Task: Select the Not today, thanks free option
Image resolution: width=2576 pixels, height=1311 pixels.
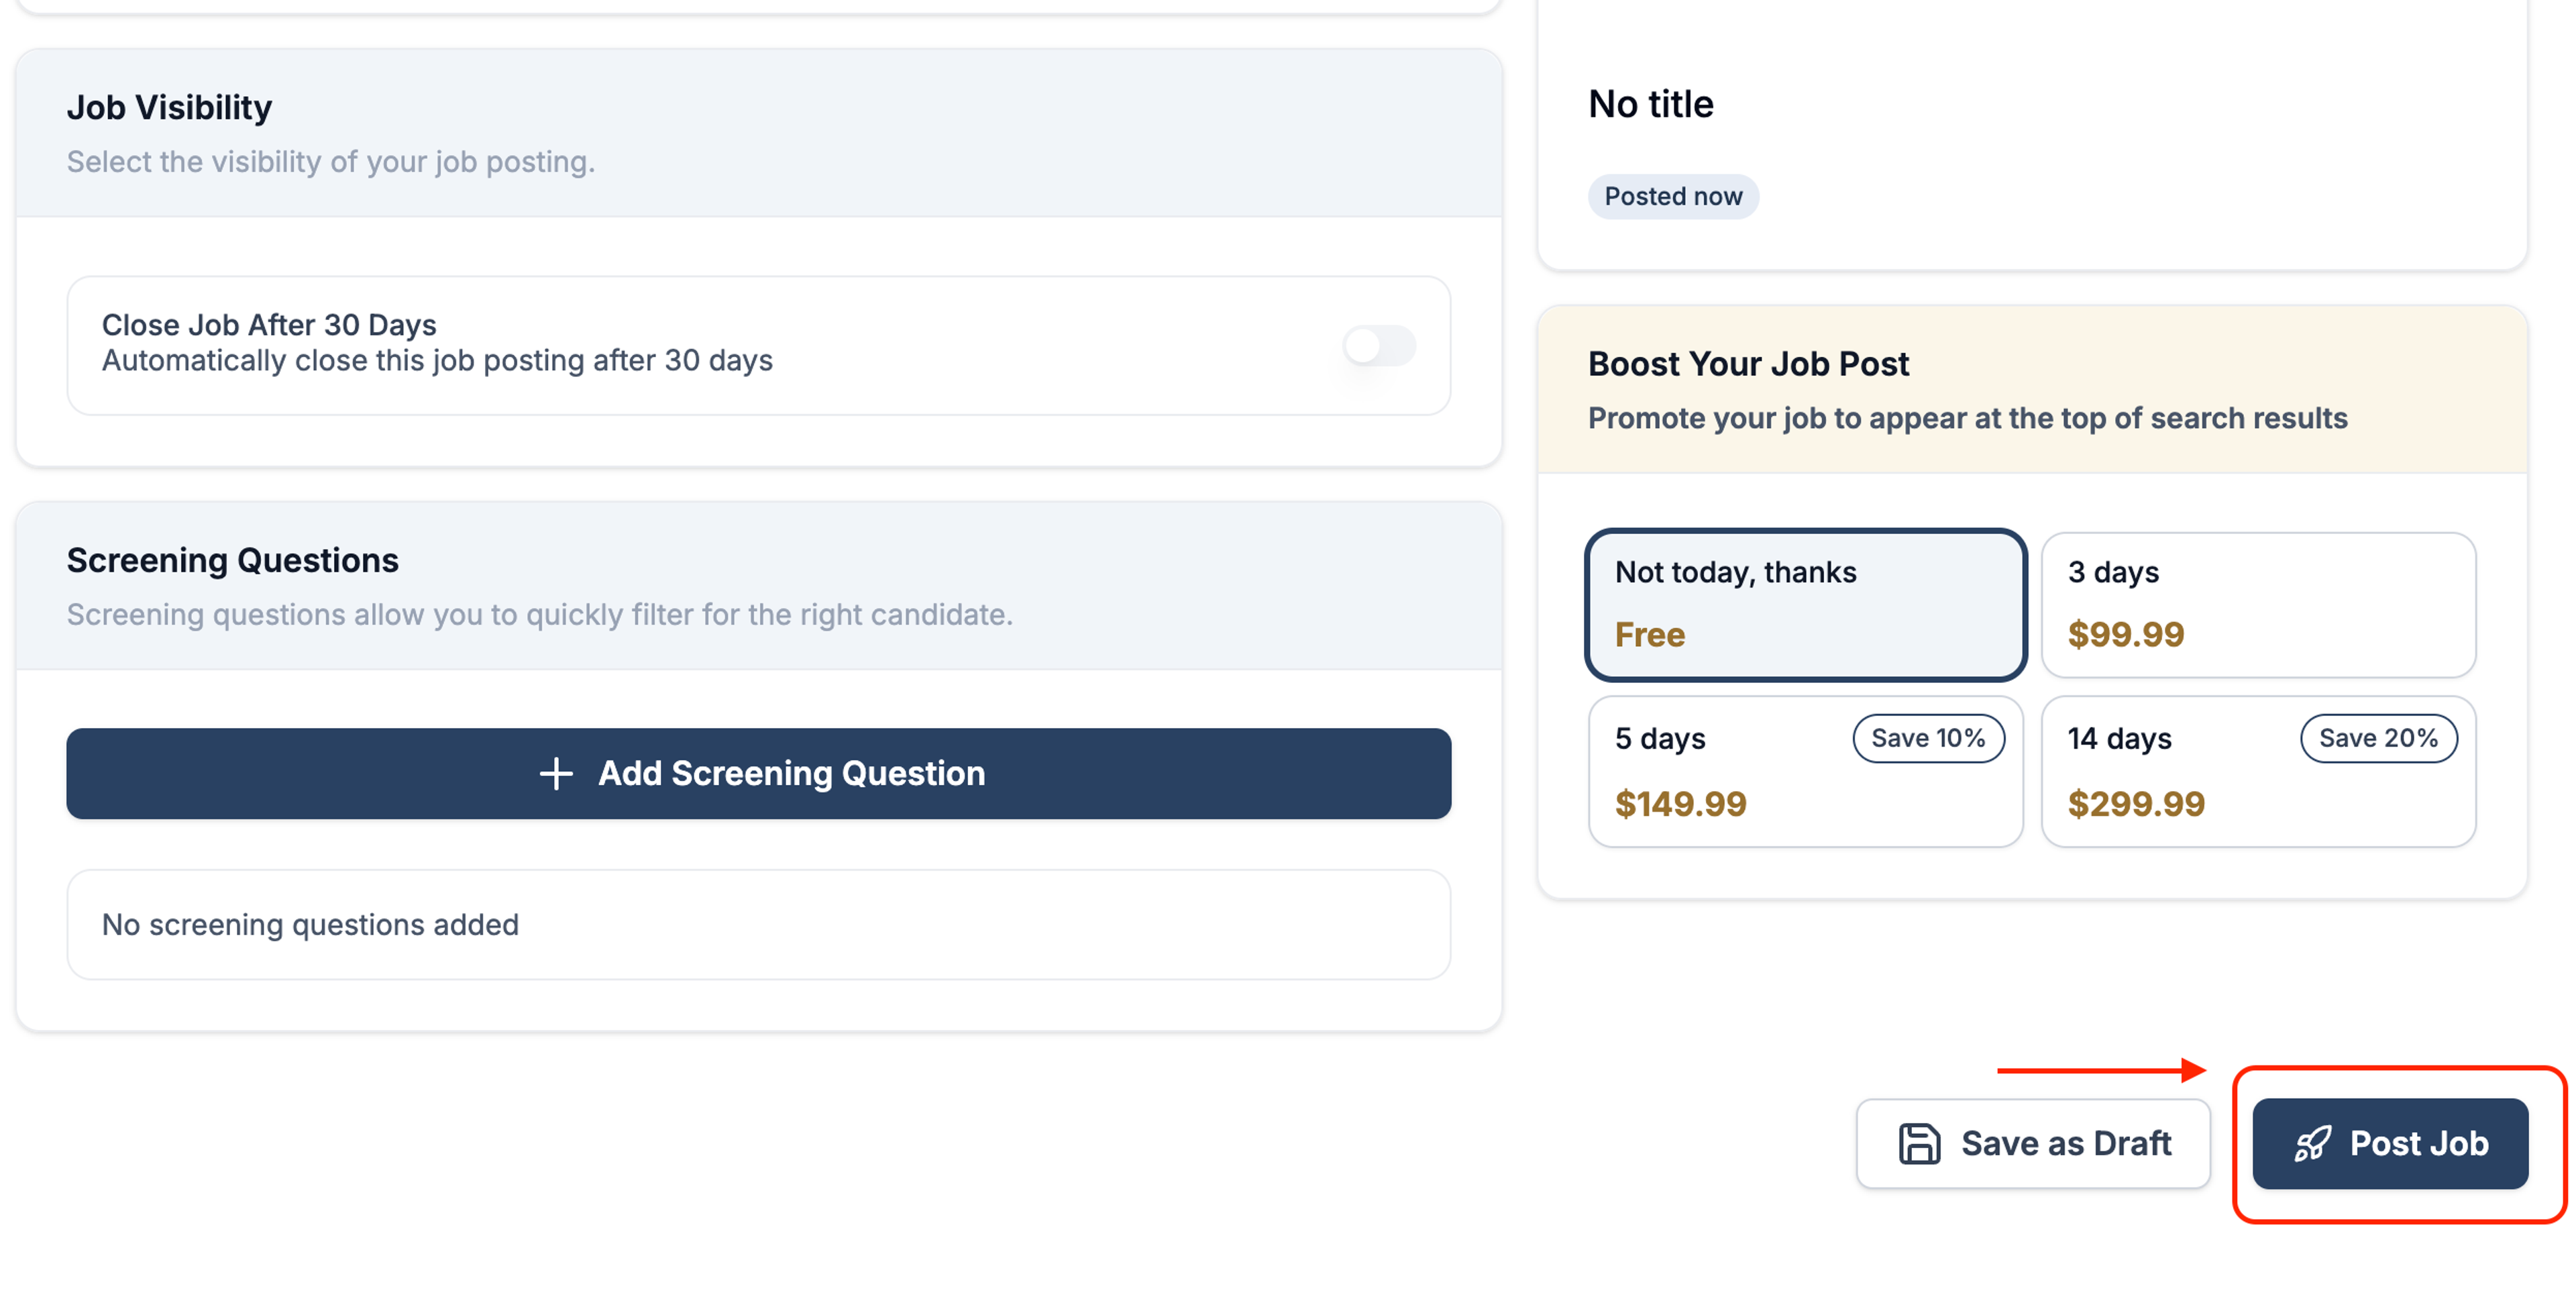Action: (x=1805, y=604)
